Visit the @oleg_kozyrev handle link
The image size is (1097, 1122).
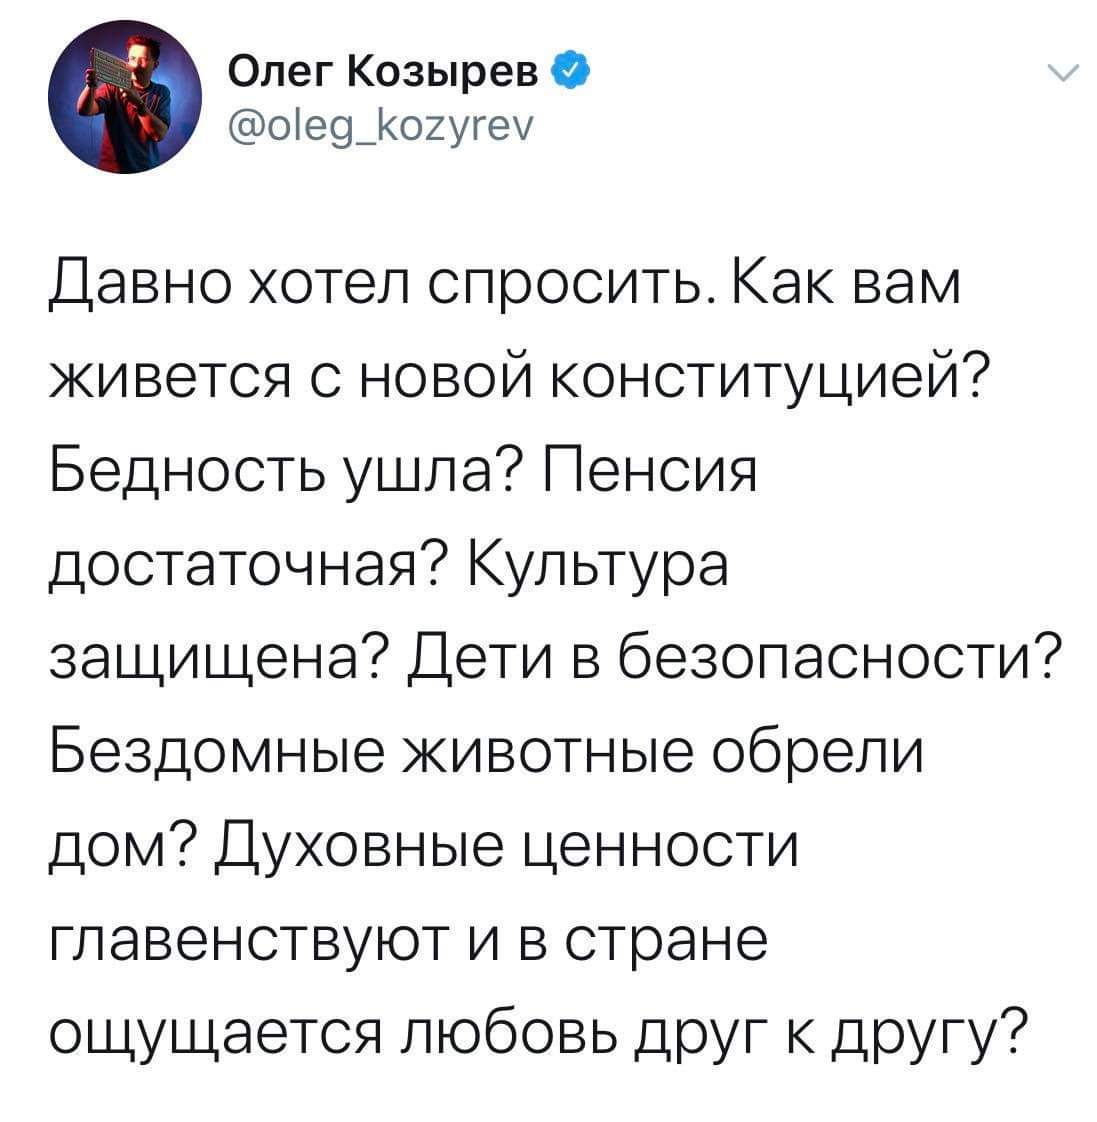point(380,127)
